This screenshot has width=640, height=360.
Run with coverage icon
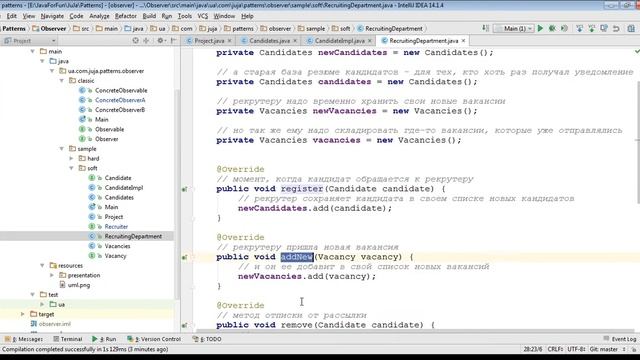(564, 29)
